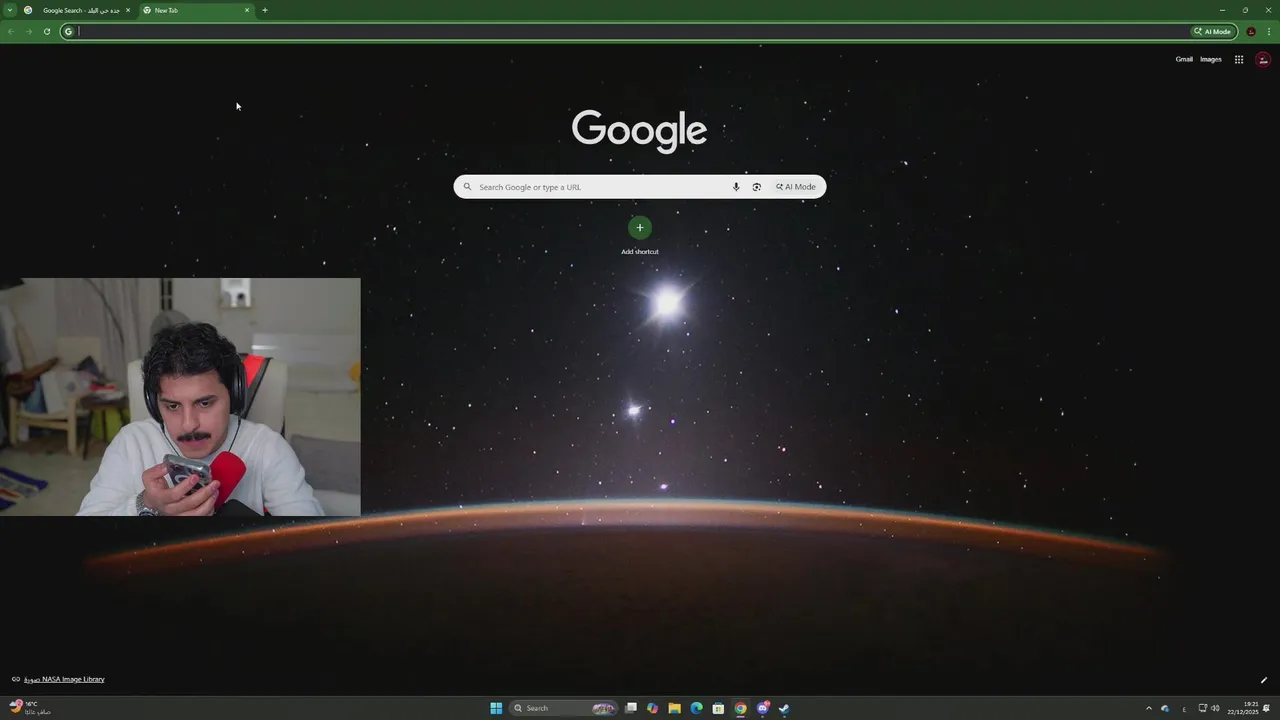Launch Microsoft Edge from taskbar

tap(697, 708)
